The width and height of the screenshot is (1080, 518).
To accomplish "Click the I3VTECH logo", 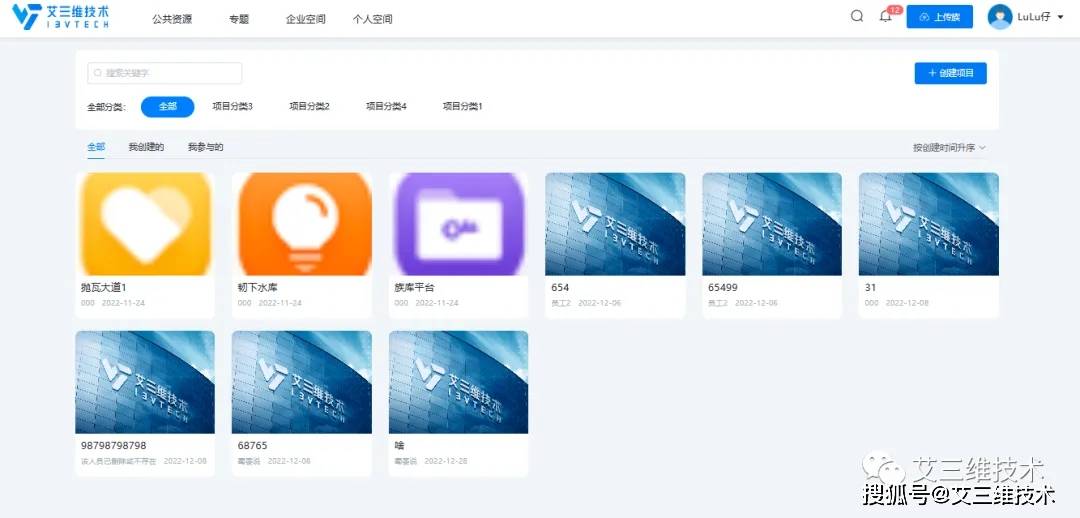I will [x=61, y=17].
